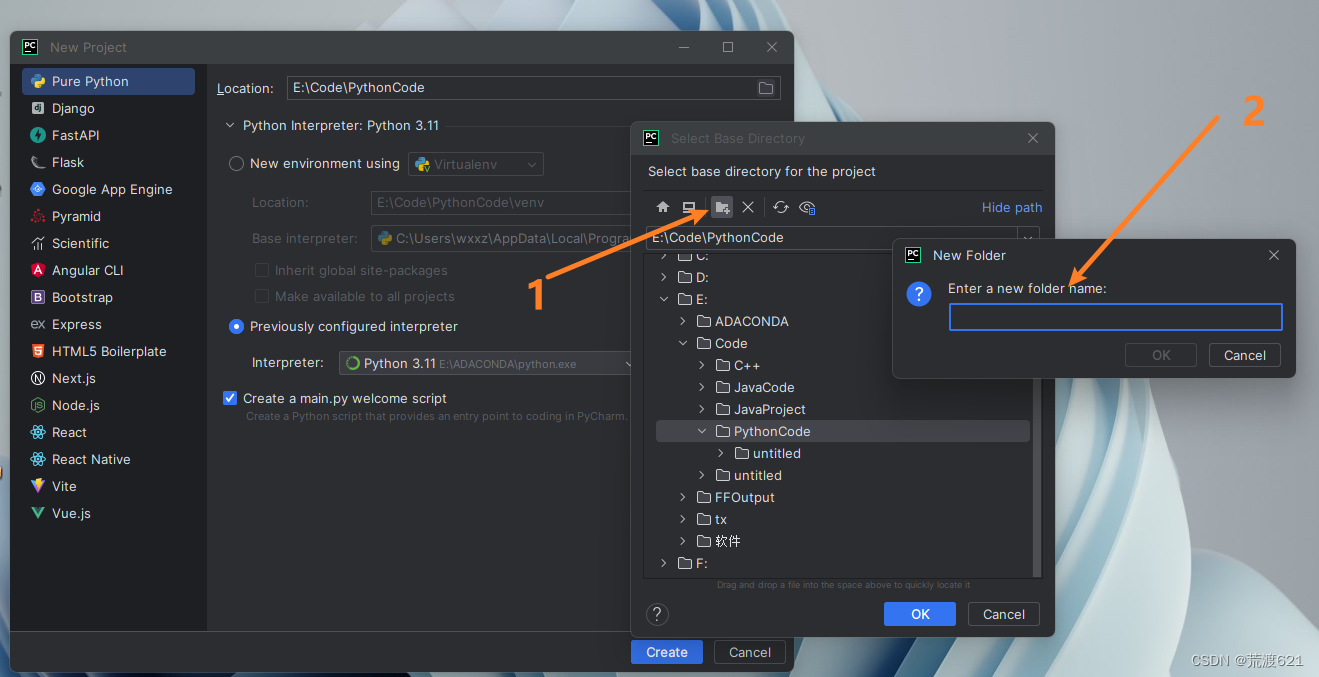Expand the ADACONDA folder
This screenshot has height=677, width=1319.
coord(683,321)
